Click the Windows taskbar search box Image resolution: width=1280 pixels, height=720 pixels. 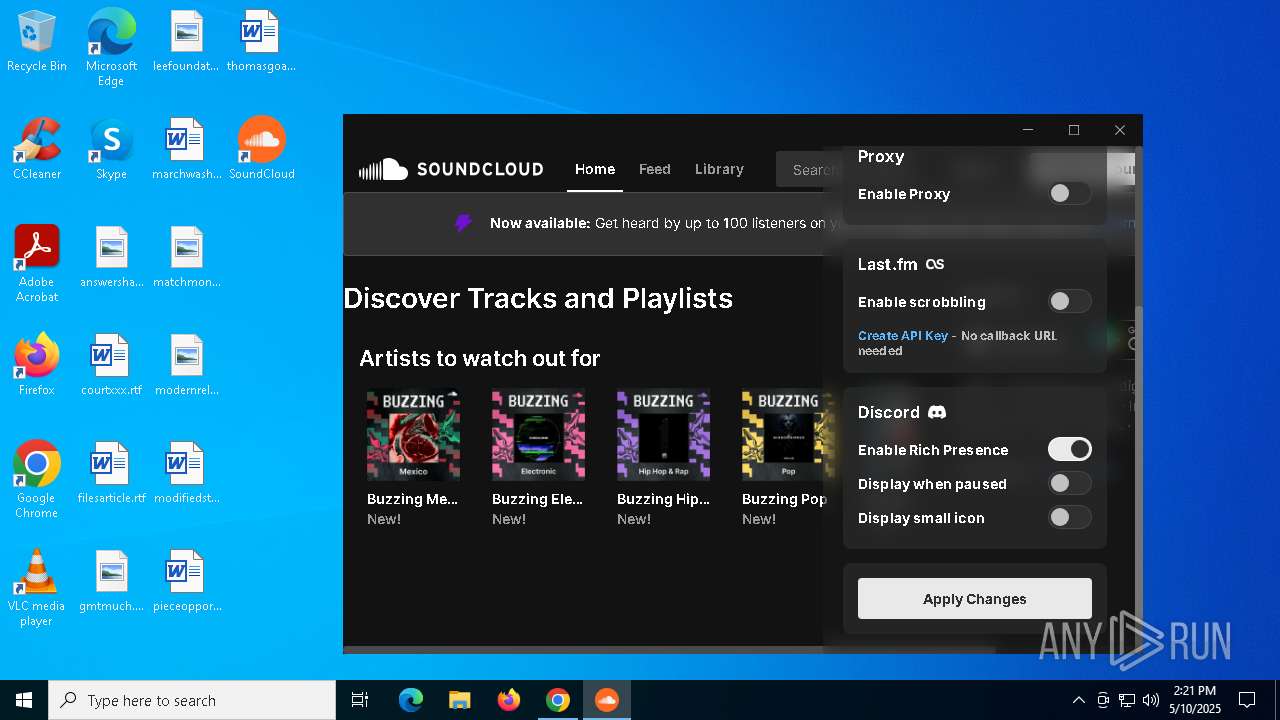click(192, 700)
